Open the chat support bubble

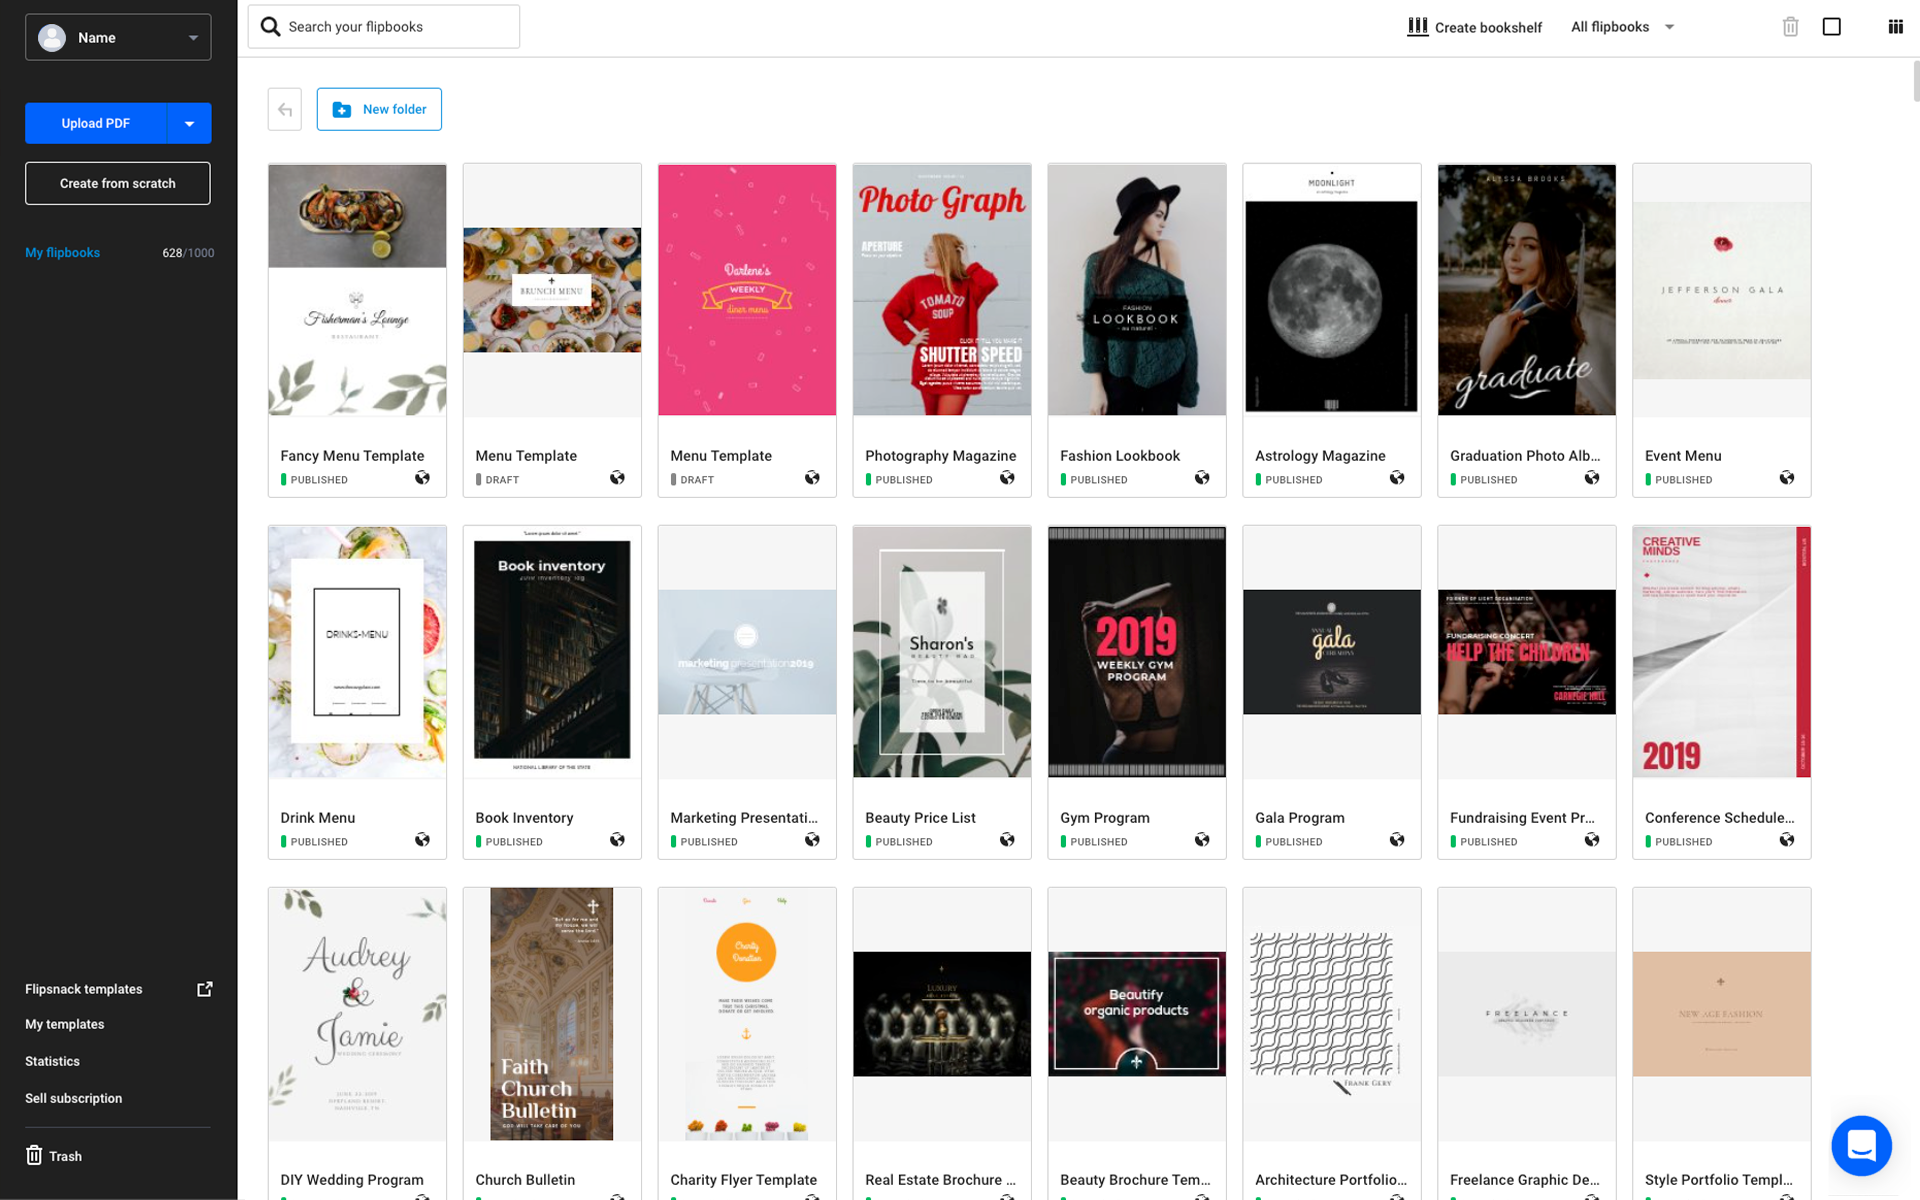(x=1861, y=1145)
